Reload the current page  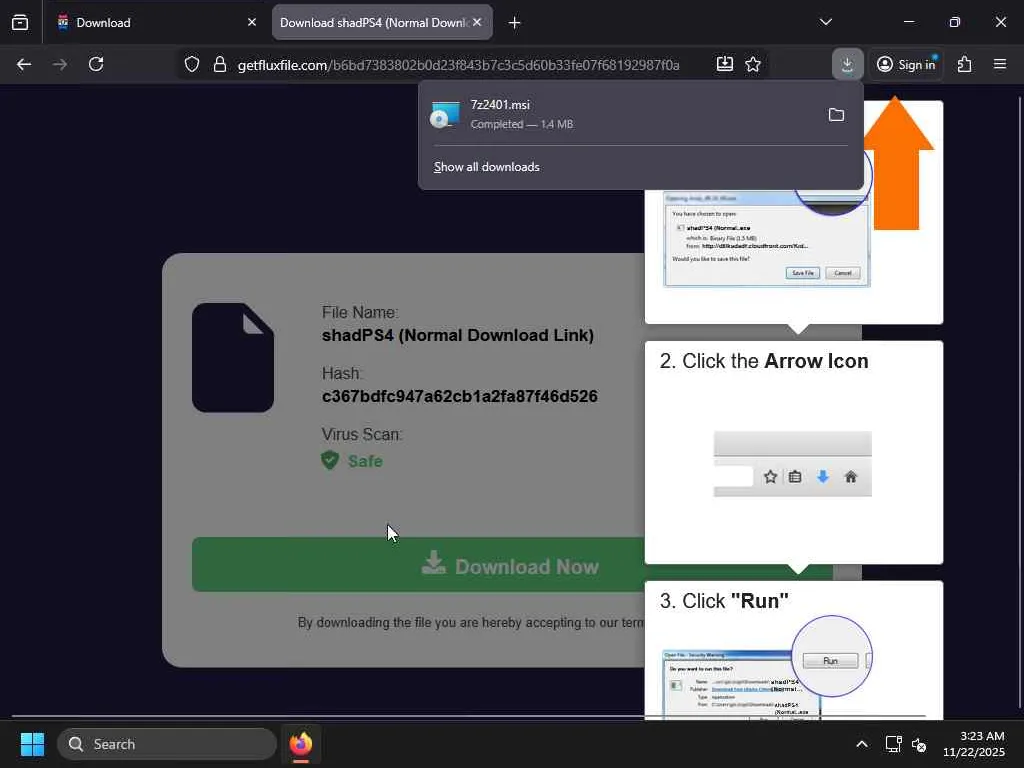coord(96,64)
